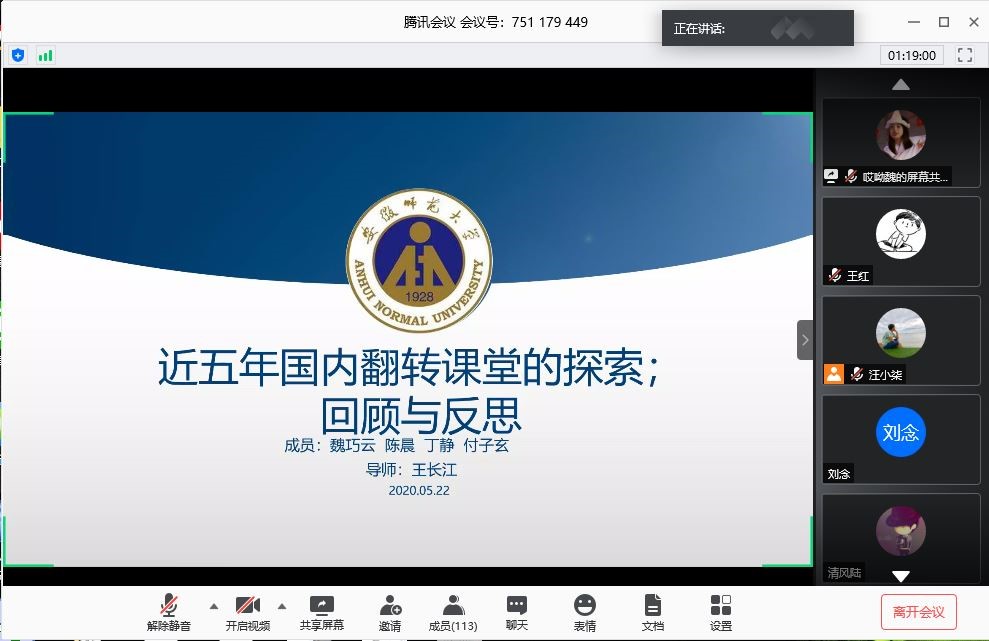This screenshot has width=989, height=641.
Task: Select 刘念 participant tile
Action: pos(900,438)
